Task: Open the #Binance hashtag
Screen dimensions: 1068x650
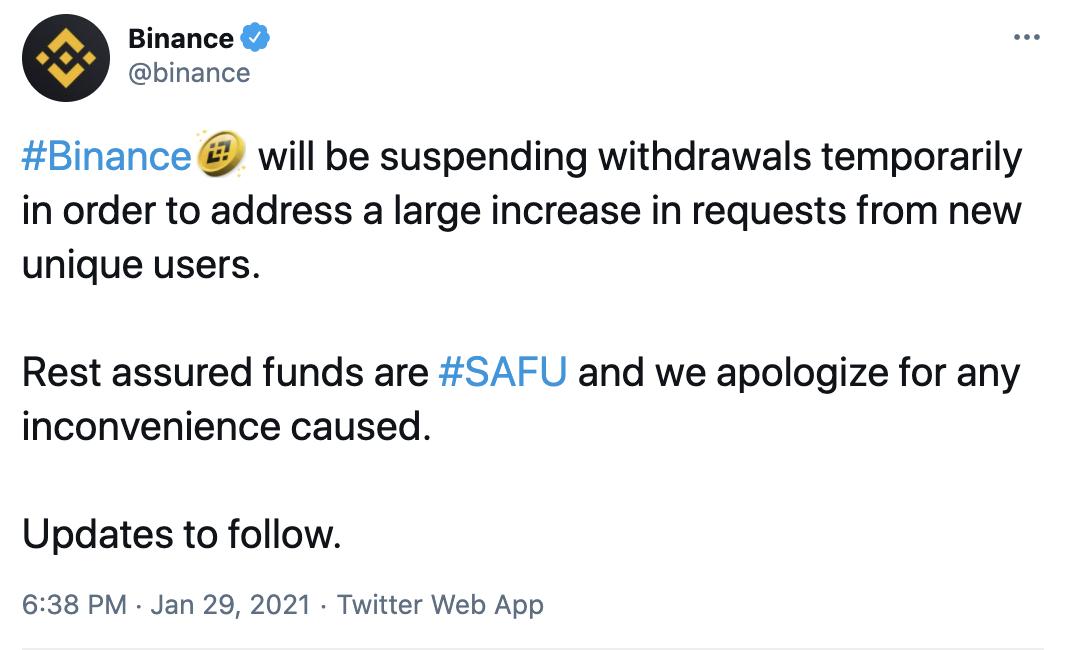Action: pos(105,158)
